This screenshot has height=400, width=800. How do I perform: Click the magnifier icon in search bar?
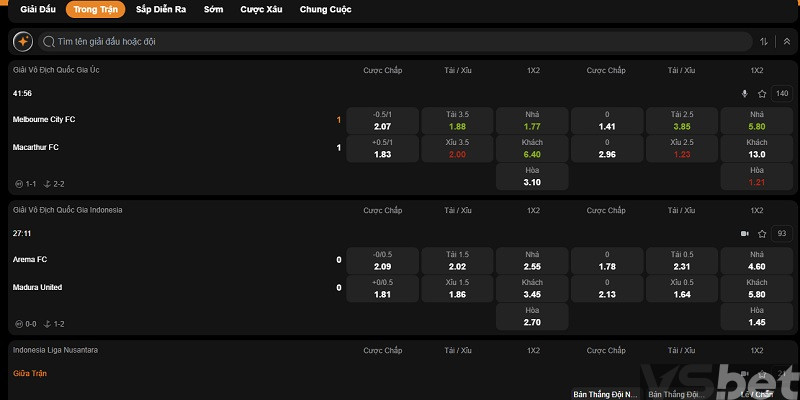coord(48,42)
